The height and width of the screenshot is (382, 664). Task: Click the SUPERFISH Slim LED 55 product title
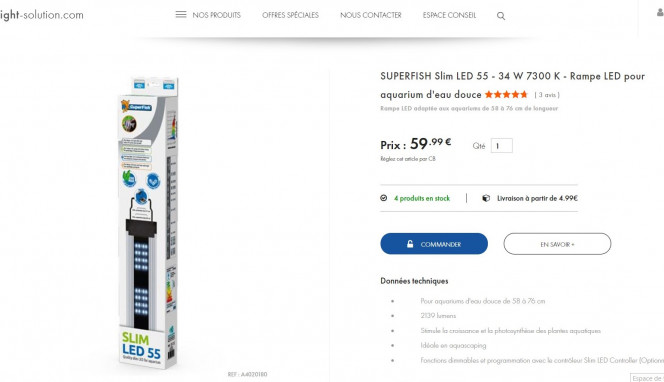[512, 85]
